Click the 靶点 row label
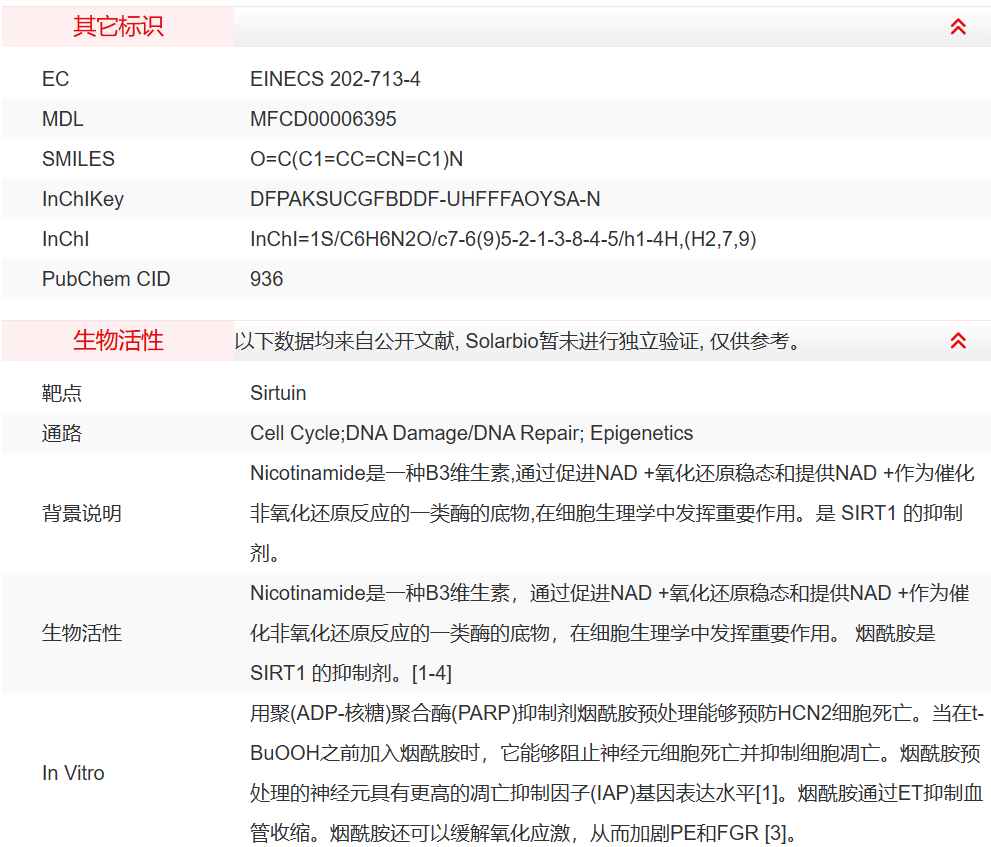This screenshot has height=847, width=991. pos(62,393)
